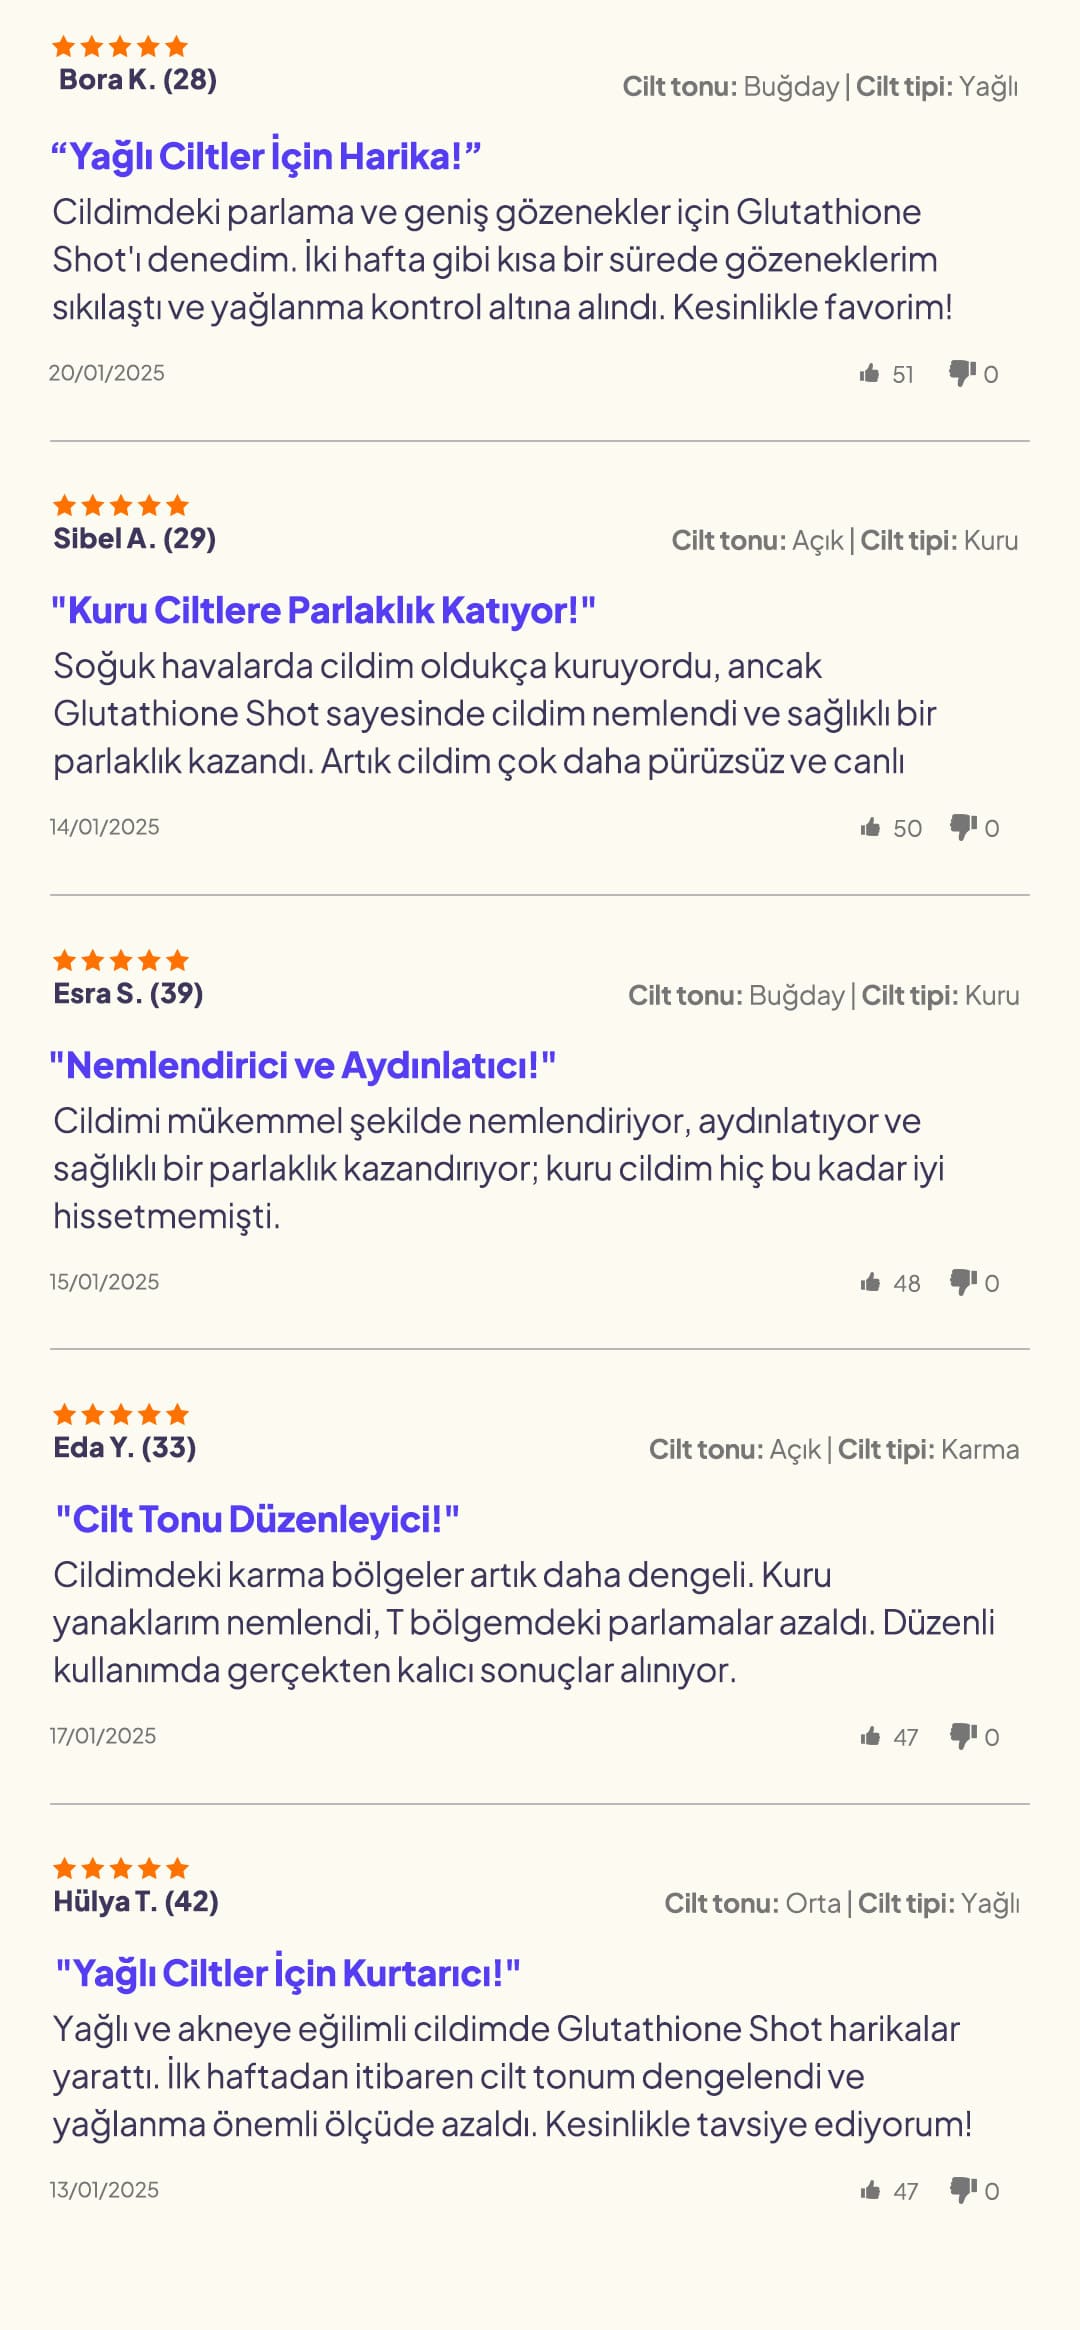1080x2330 pixels.
Task: Thumbs up Sibel A.'s review
Action: coord(870,828)
